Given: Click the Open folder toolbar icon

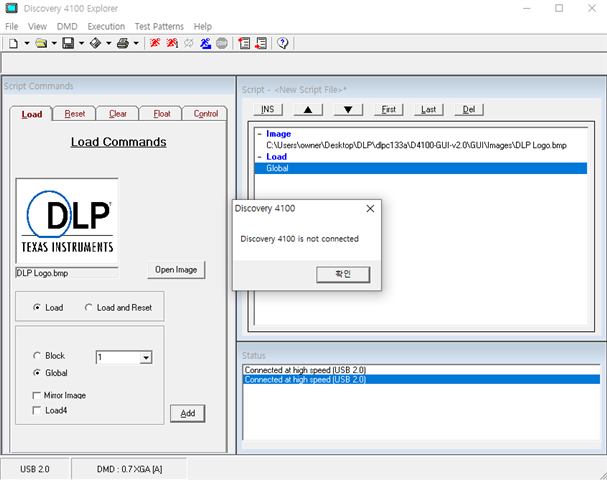Looking at the screenshot, I should pyautogui.click(x=41, y=43).
